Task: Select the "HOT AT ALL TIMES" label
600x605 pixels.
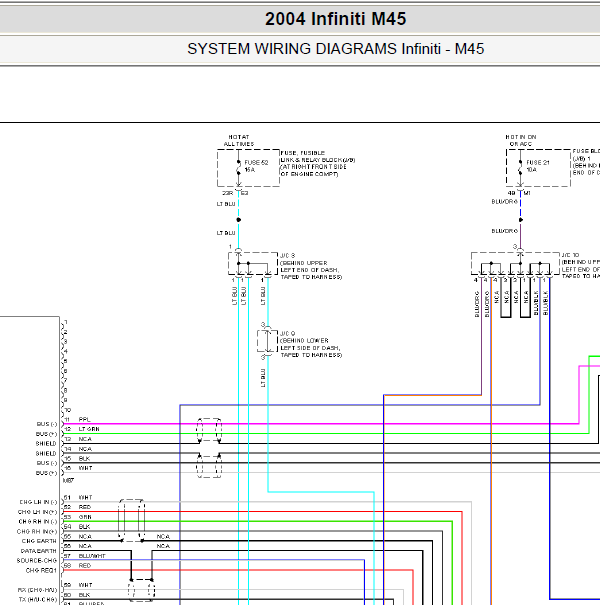Action: tap(239, 140)
